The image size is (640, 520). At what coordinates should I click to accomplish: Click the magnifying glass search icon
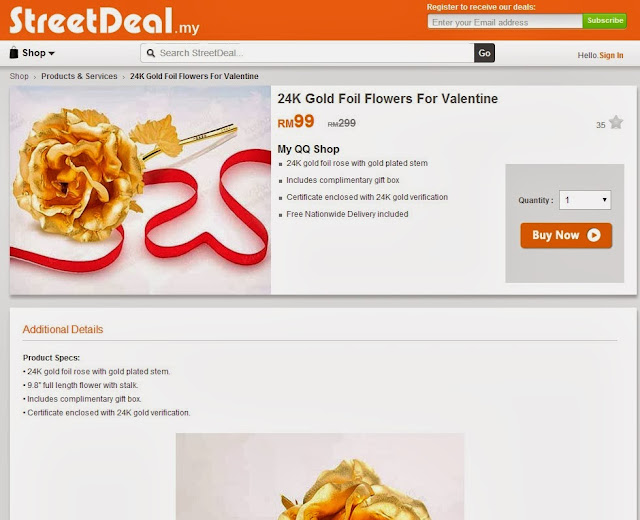(151, 53)
